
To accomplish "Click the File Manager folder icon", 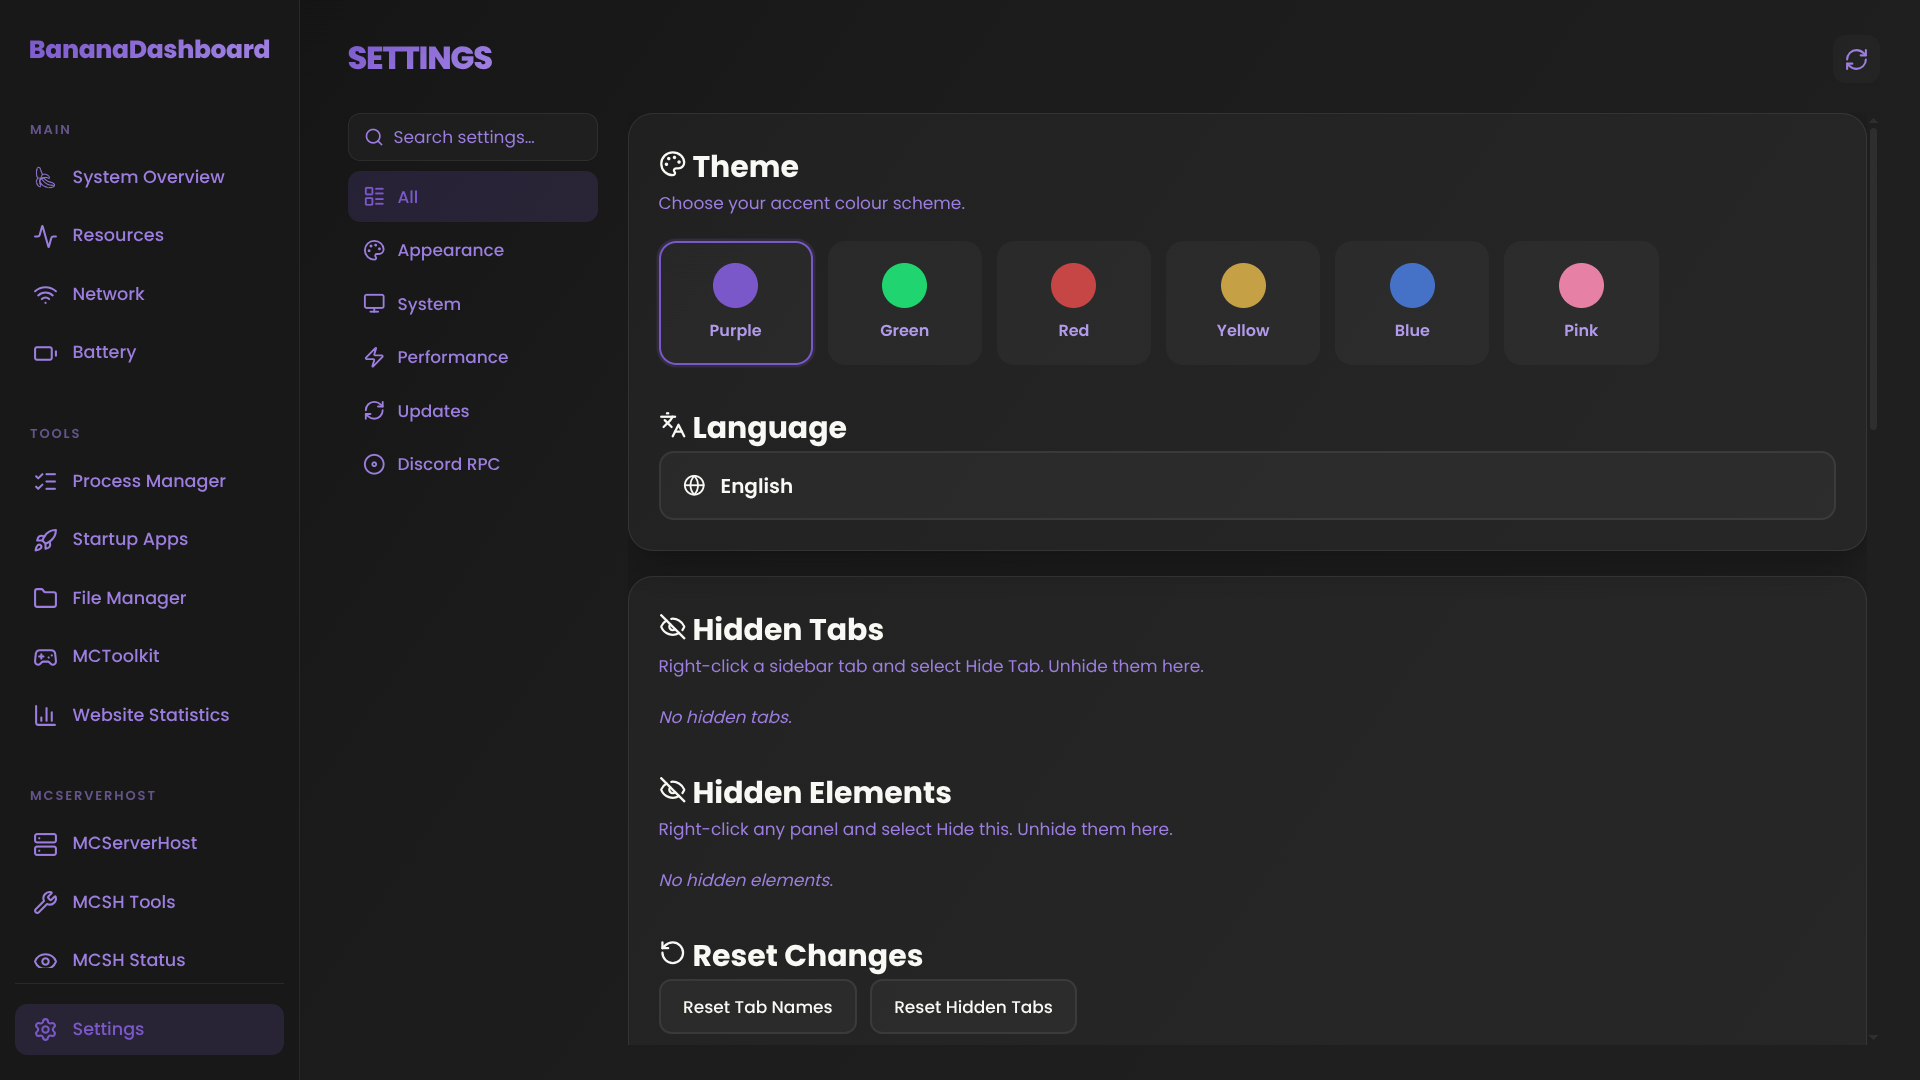I will 45,598.
